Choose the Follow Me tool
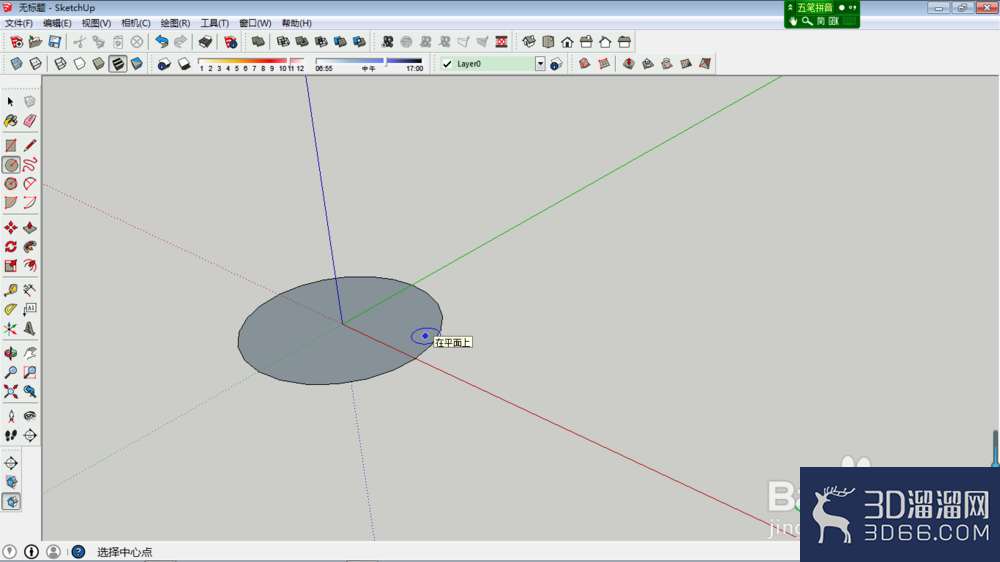The height and width of the screenshot is (562, 1000). 30,247
